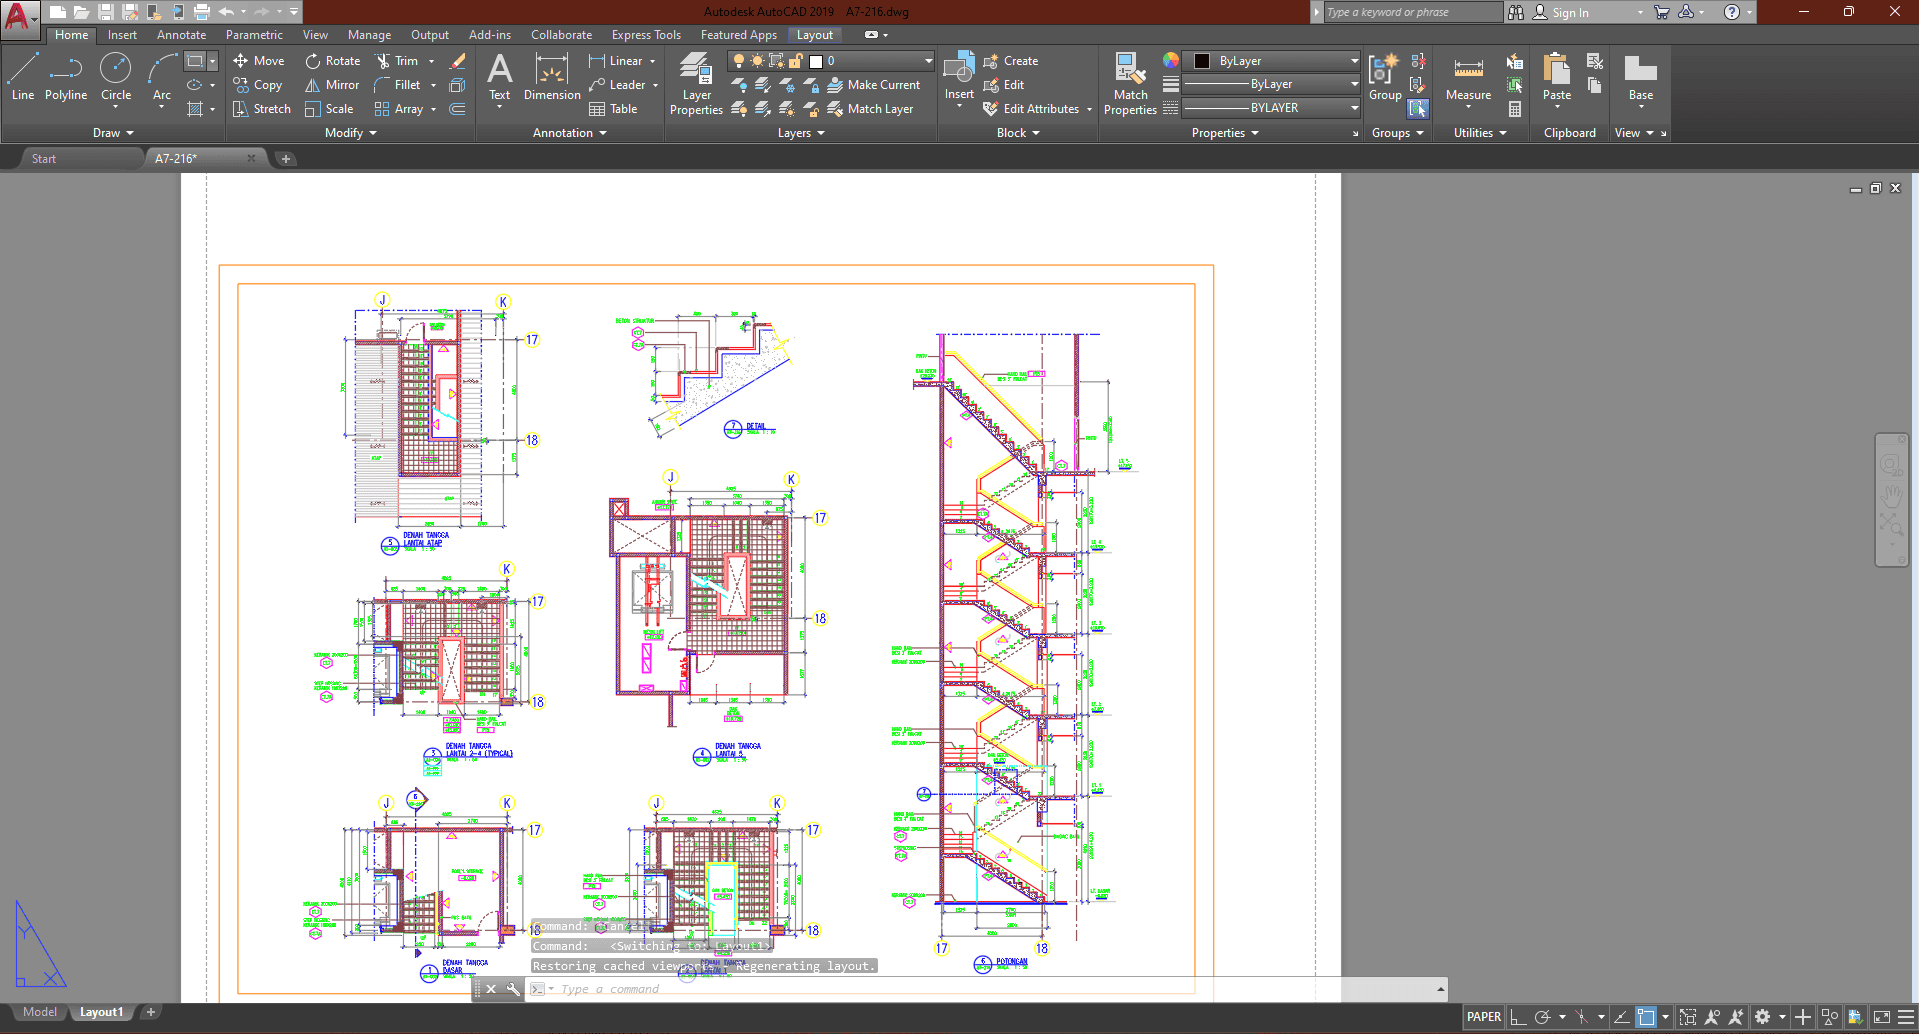Toggle Ortho mode in status bar

1518,1017
